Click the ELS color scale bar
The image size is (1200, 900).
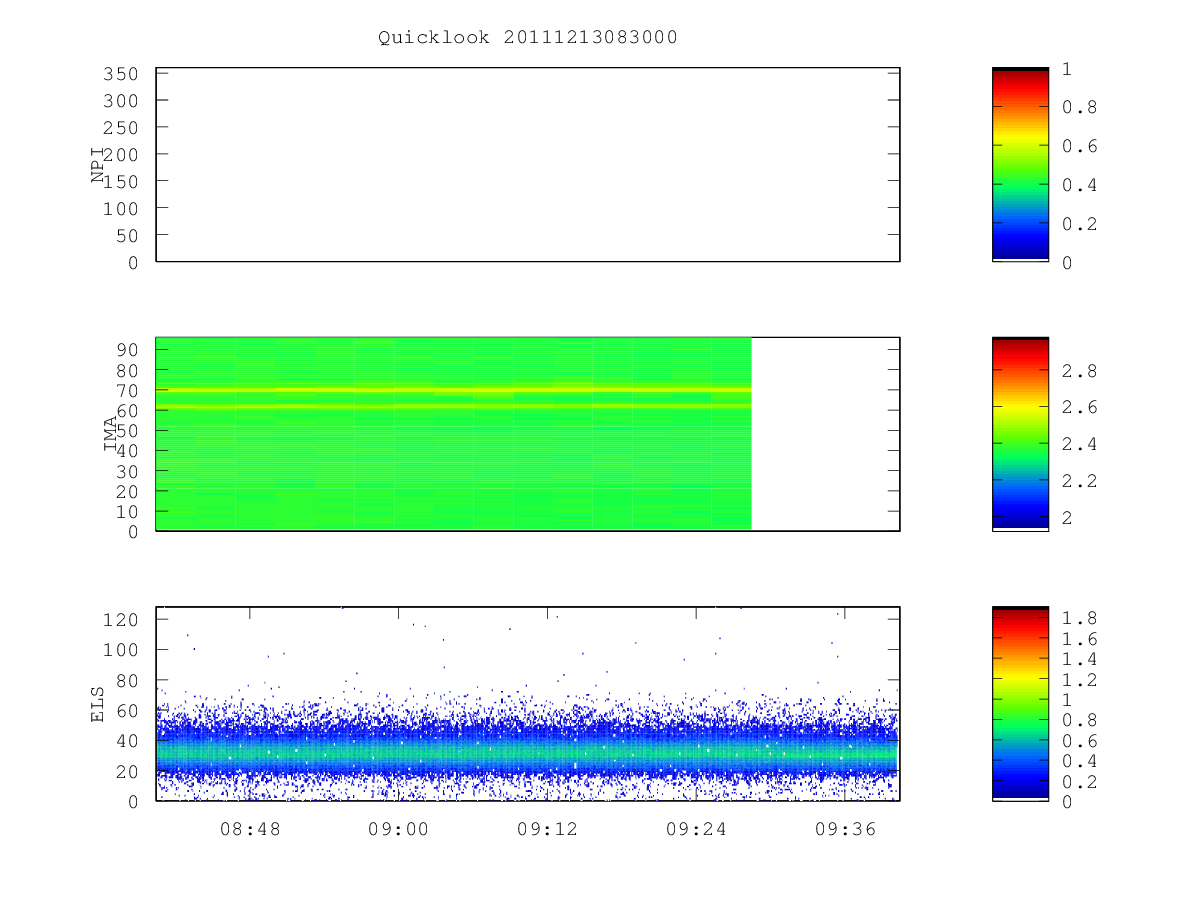point(1020,704)
